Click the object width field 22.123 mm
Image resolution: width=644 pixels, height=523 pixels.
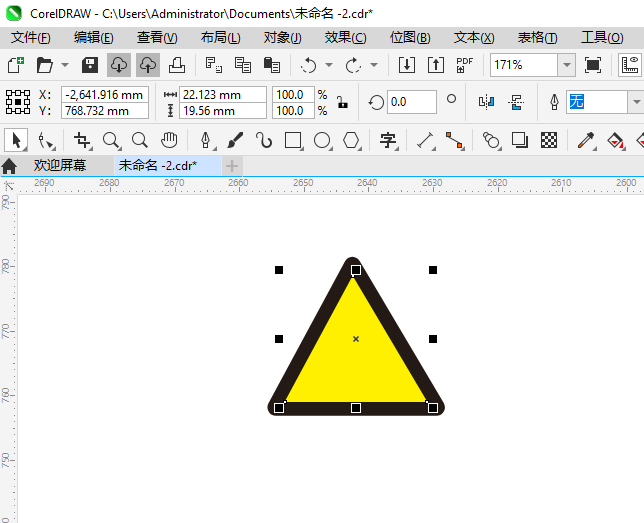click(x=223, y=95)
